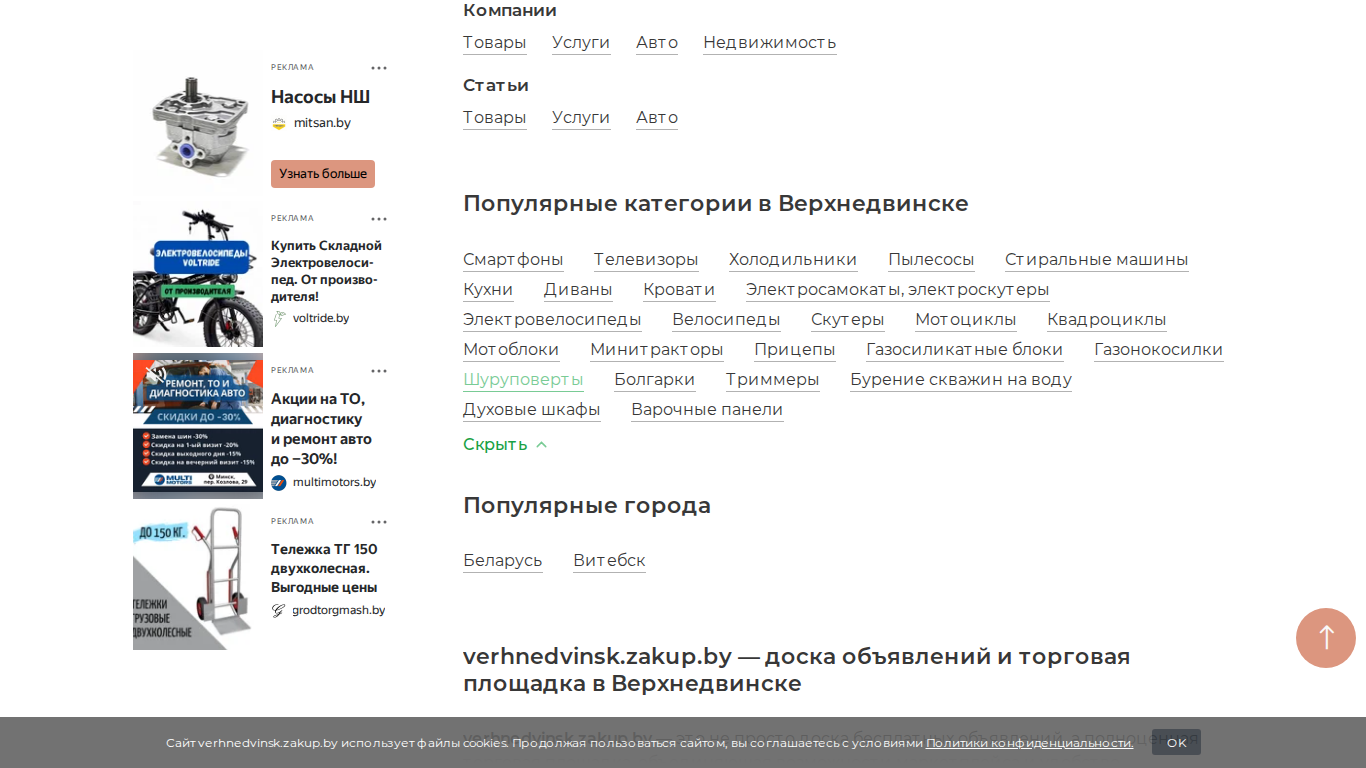Click the grodtorgmash.by favicon icon
1366x768 pixels.
point(279,610)
